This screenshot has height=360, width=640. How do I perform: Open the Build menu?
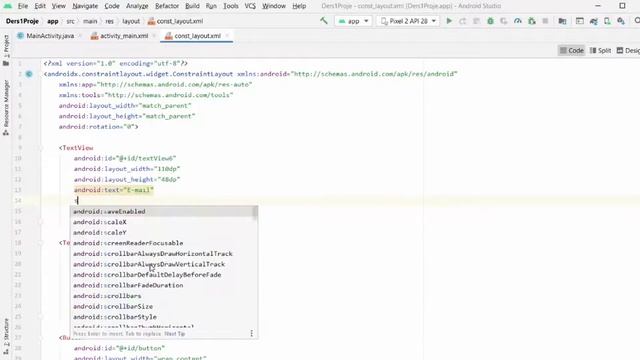tap(192, 6)
